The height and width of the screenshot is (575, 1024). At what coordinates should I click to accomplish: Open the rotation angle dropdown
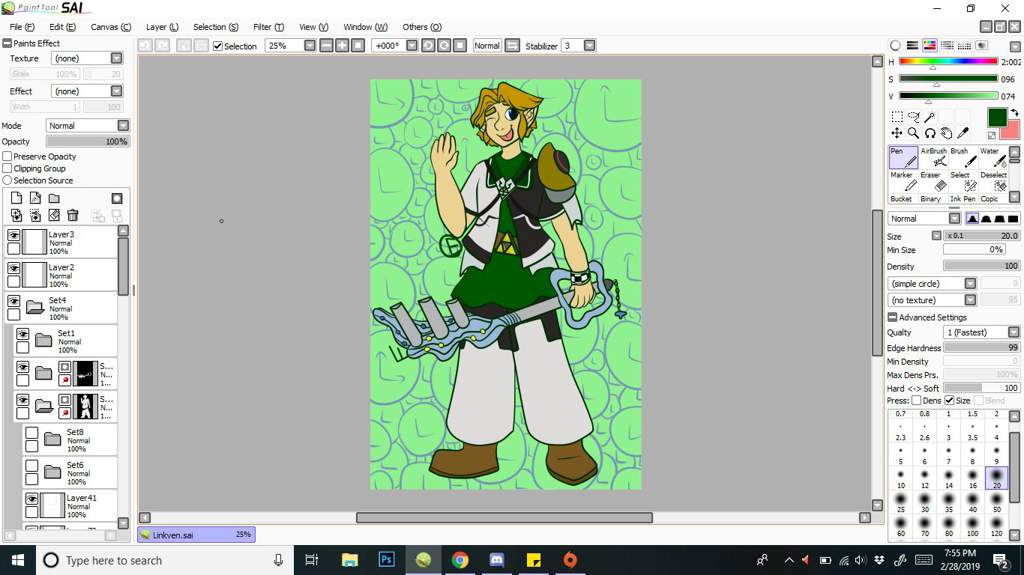pos(411,46)
